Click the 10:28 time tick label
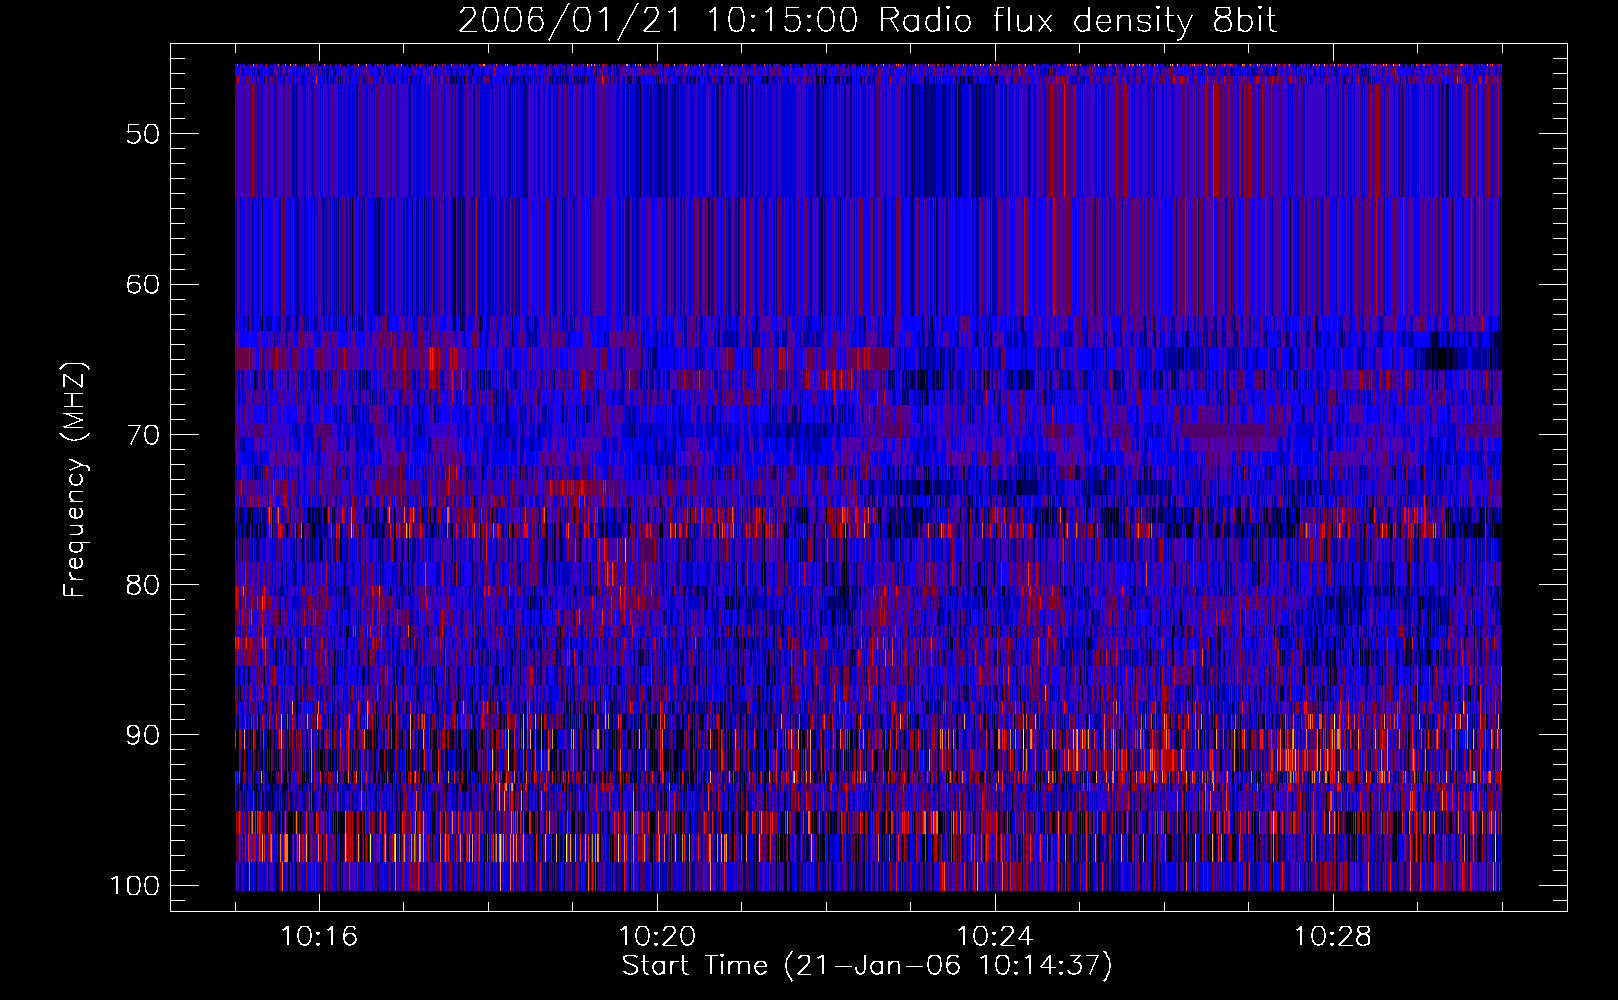 1333,937
